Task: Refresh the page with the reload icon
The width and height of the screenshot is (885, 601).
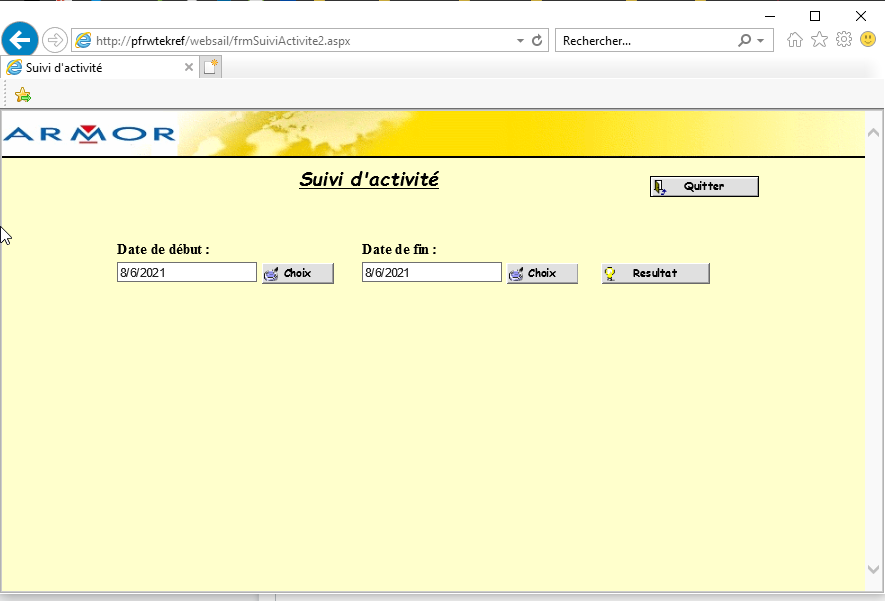Action: [537, 40]
